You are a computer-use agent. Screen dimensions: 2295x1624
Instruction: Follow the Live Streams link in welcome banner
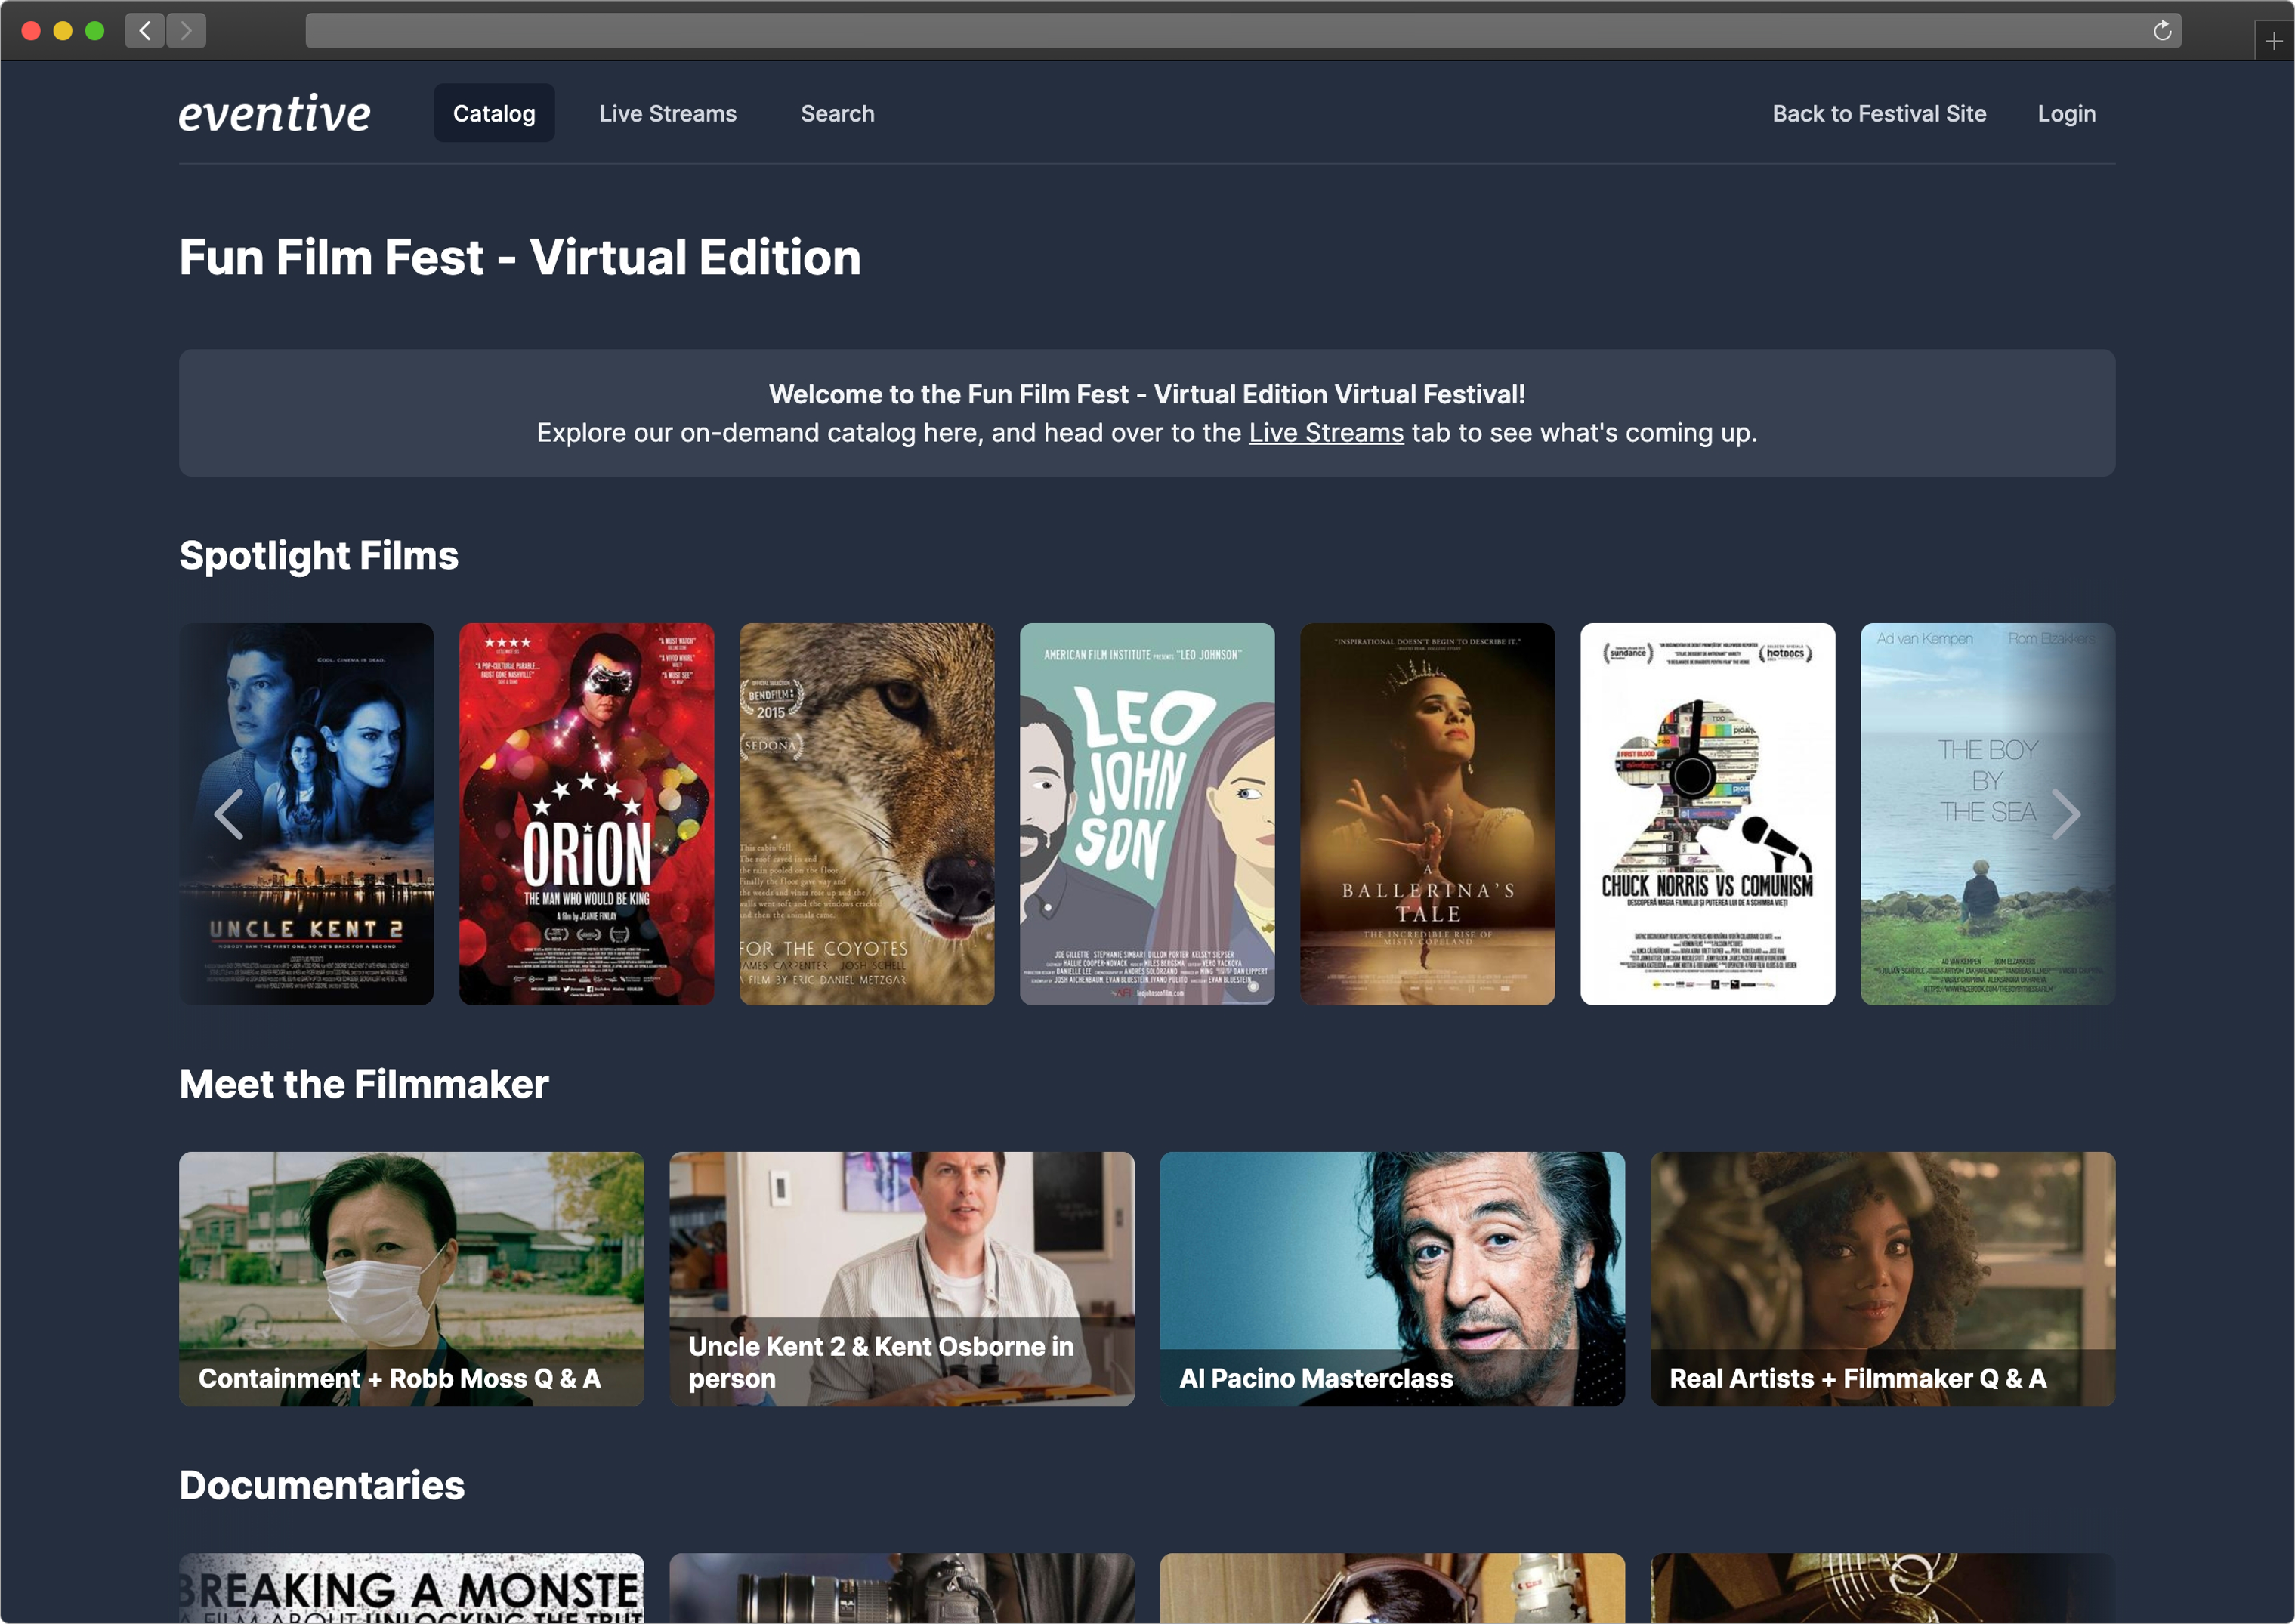click(1326, 433)
